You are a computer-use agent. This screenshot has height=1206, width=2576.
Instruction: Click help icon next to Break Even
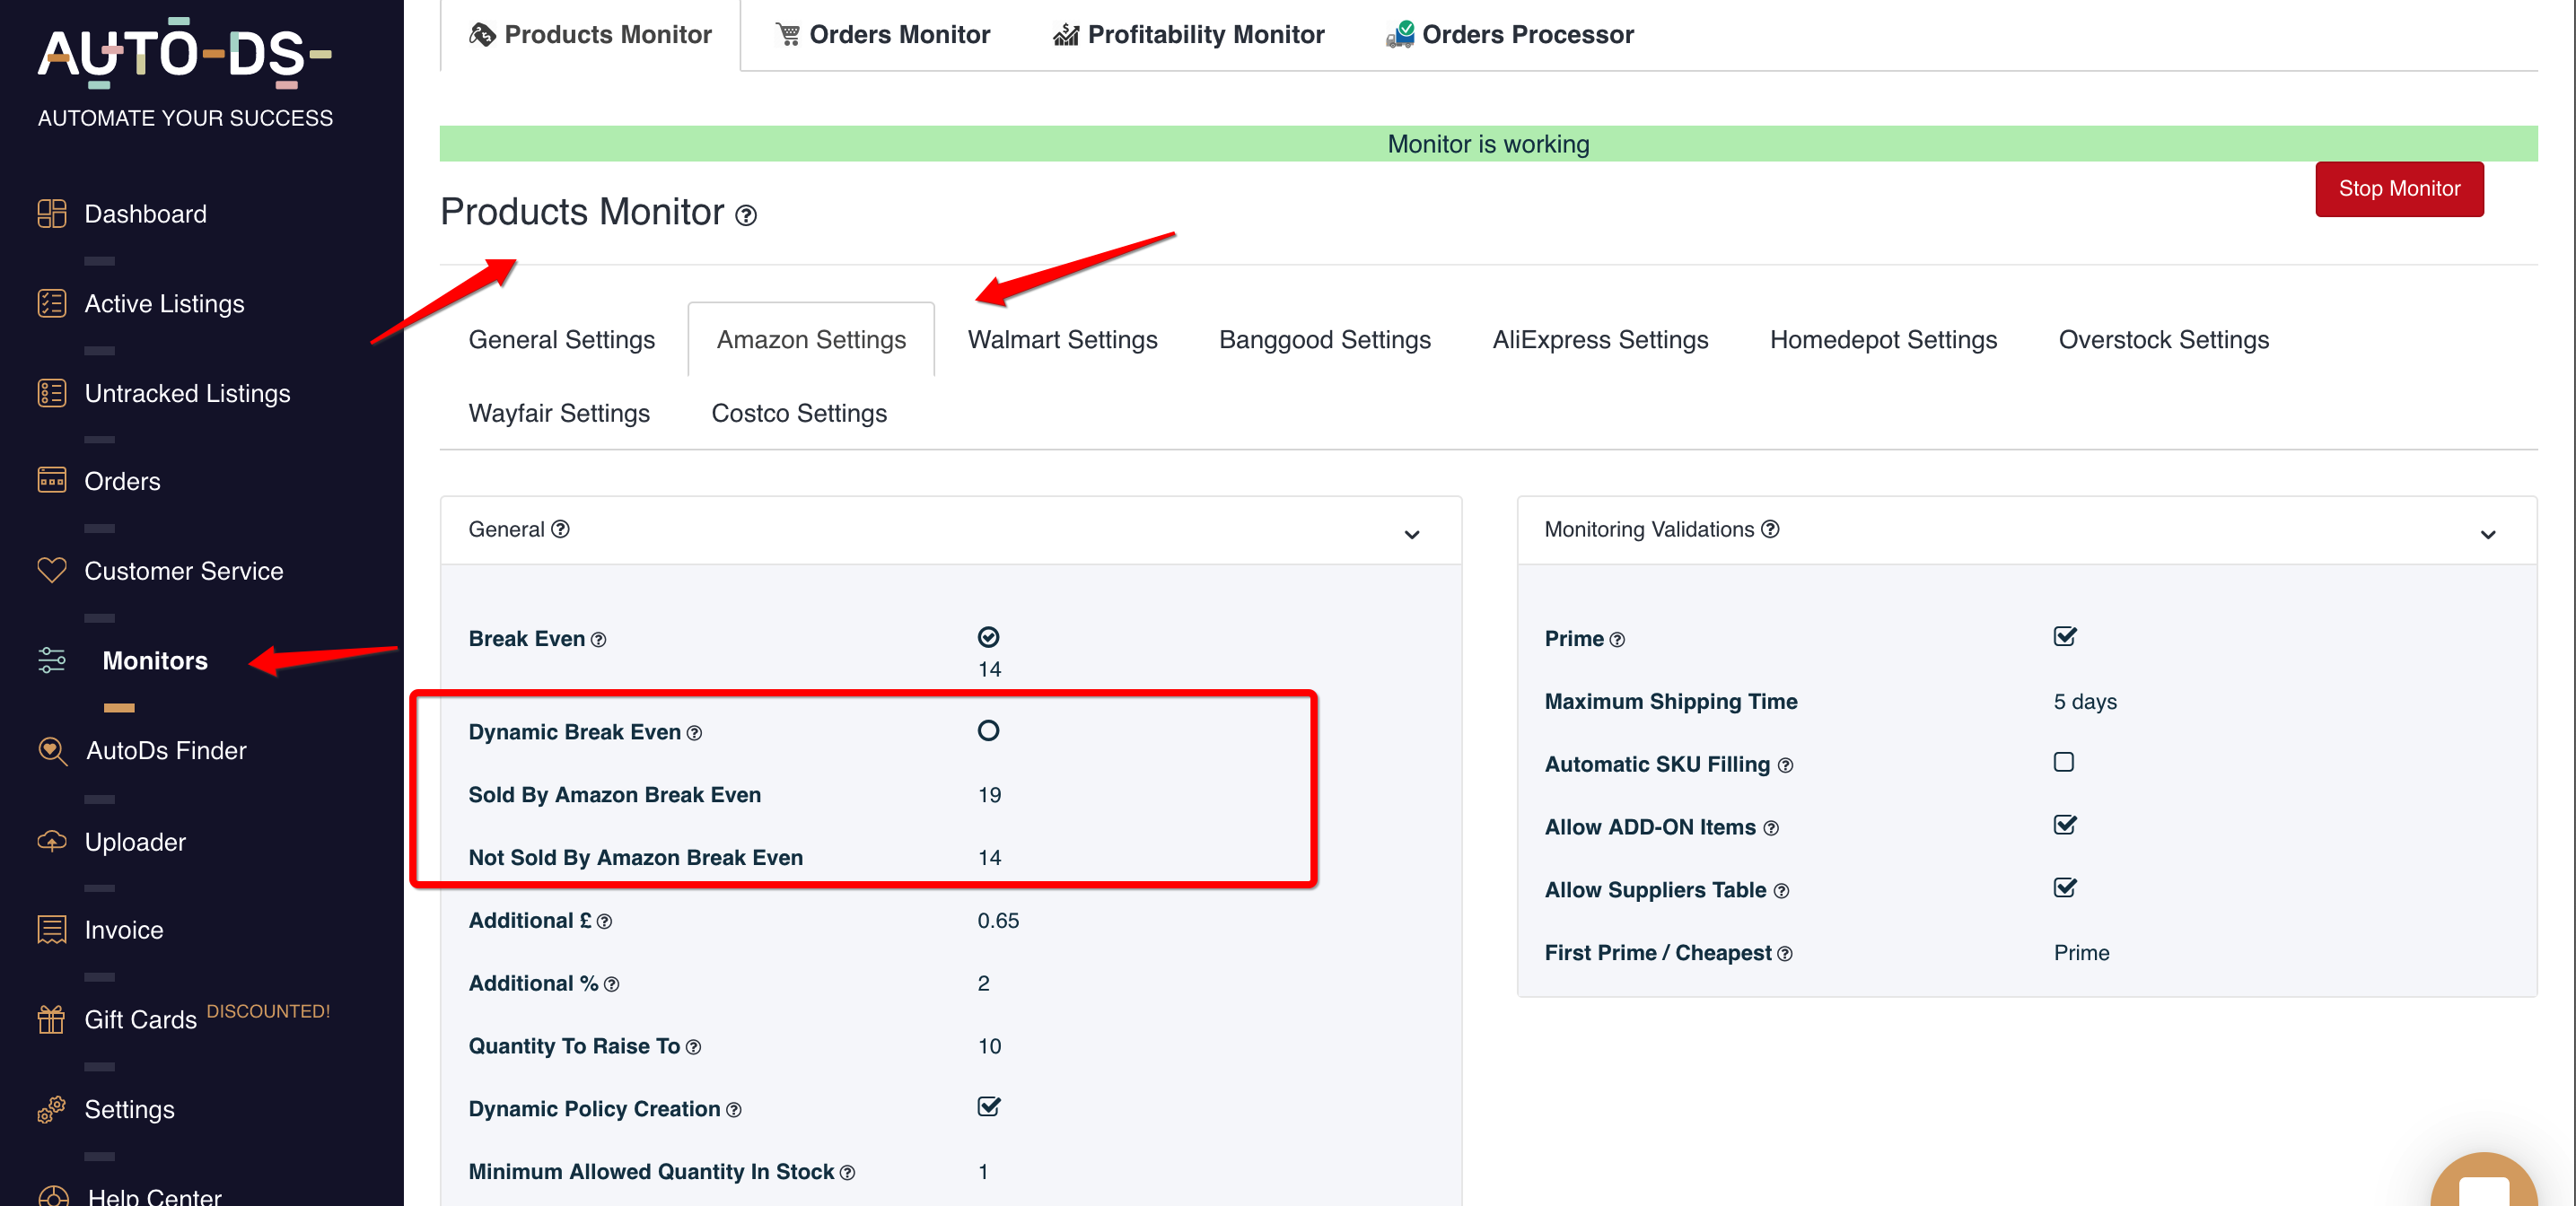598,640
